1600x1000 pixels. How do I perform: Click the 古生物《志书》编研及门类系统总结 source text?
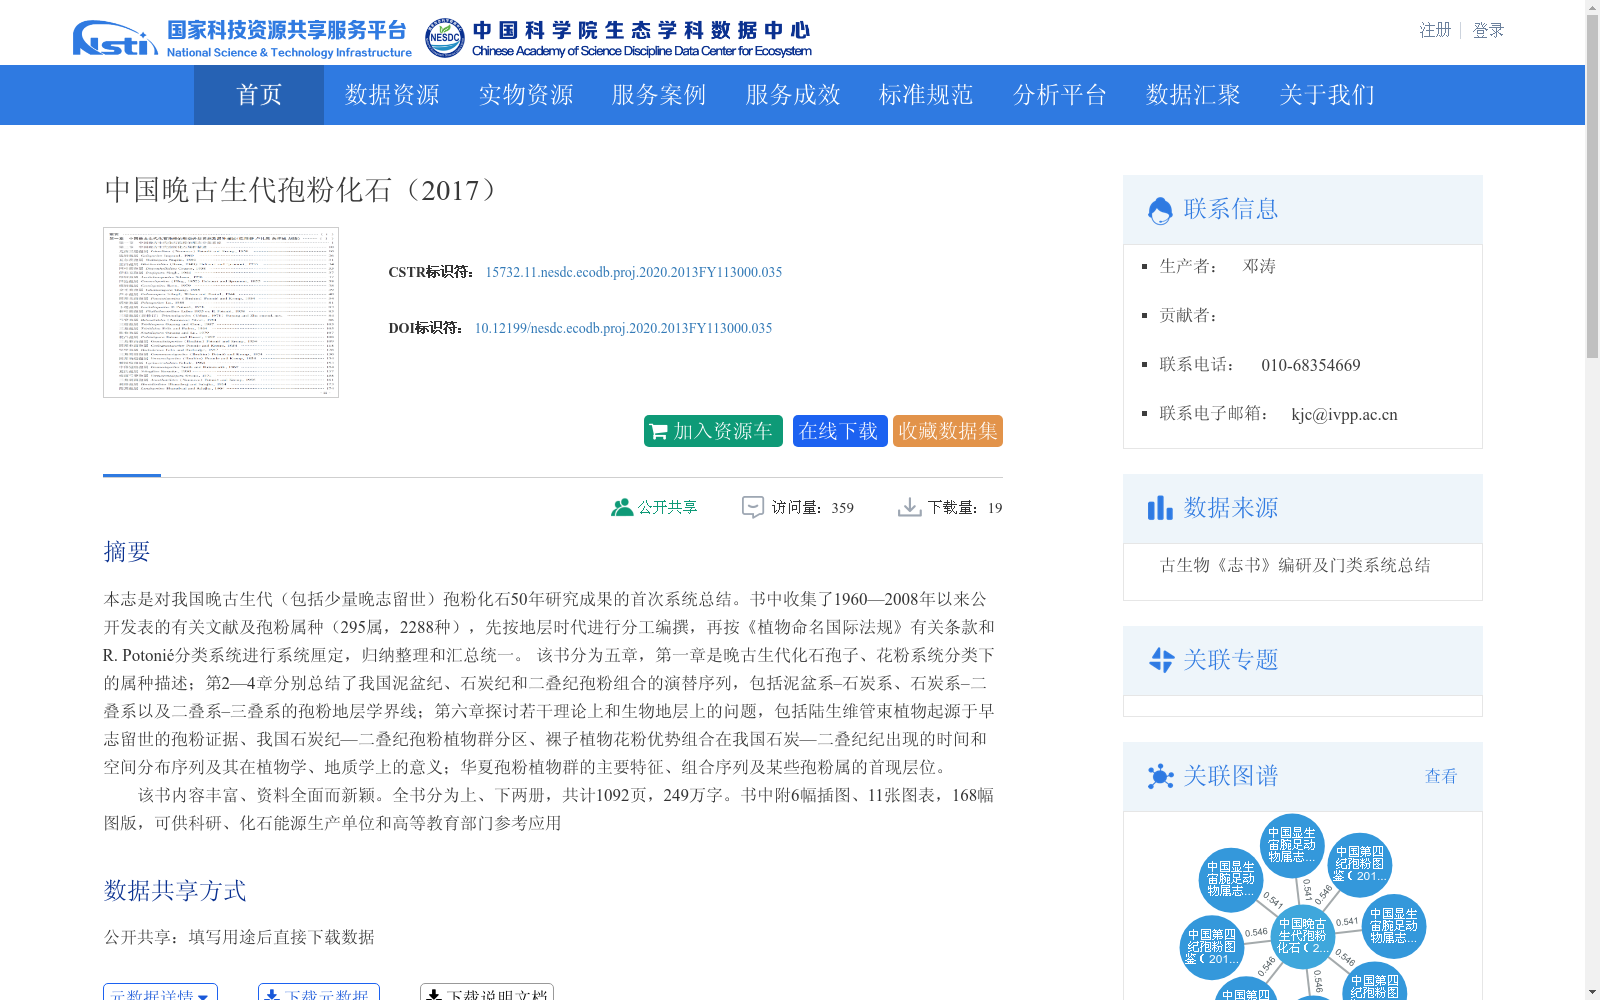click(1295, 565)
